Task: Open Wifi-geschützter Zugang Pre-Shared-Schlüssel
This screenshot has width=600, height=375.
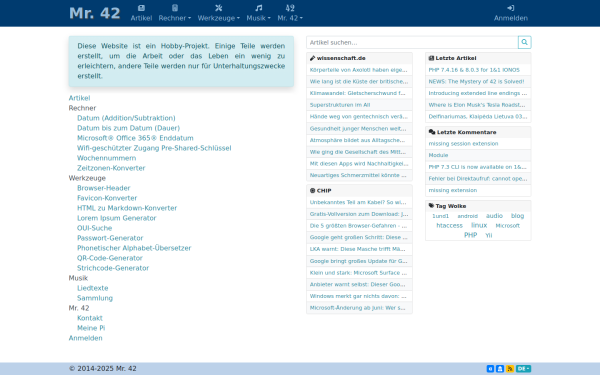Action: (154, 148)
